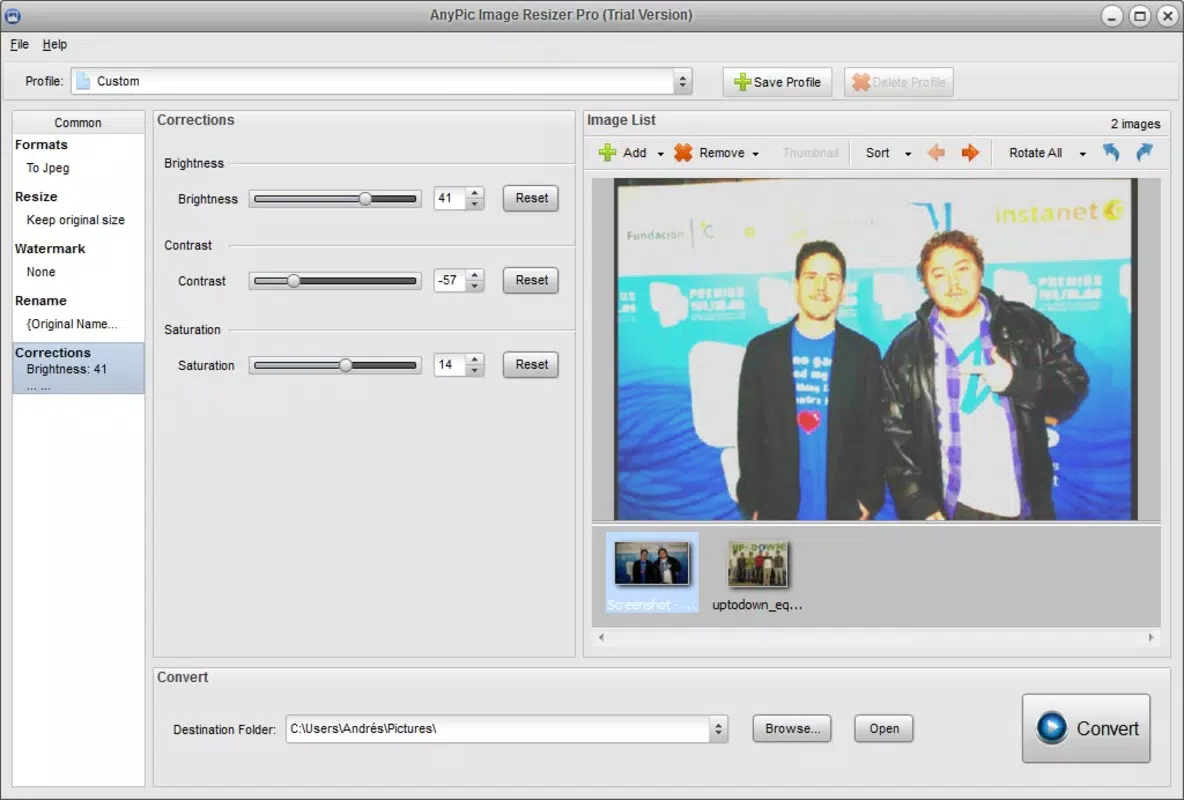The image size is (1184, 800).
Task: Decrease Contrast with stepper down arrow
Action: point(474,286)
